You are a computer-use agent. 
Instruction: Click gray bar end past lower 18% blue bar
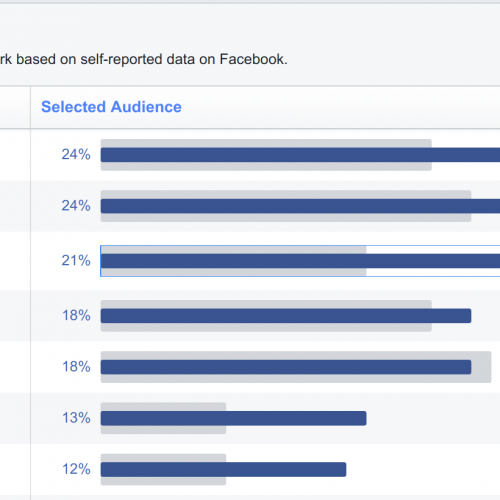pos(481,367)
